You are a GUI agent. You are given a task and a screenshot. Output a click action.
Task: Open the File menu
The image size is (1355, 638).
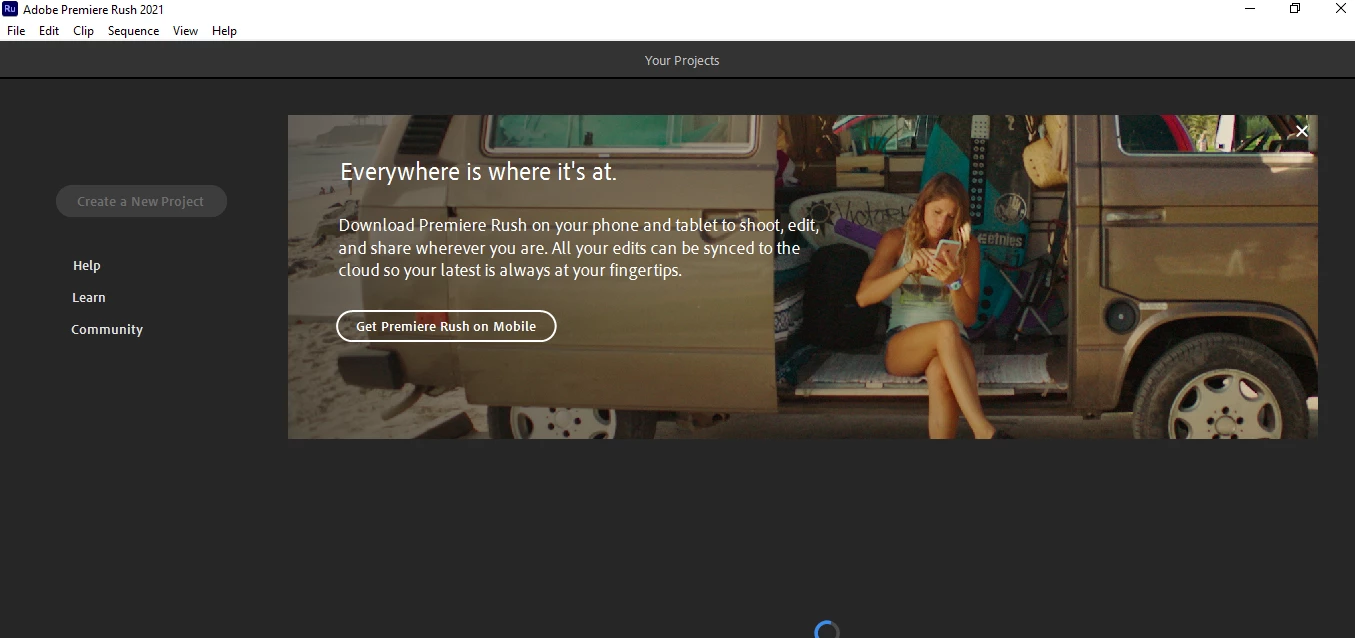click(x=16, y=31)
